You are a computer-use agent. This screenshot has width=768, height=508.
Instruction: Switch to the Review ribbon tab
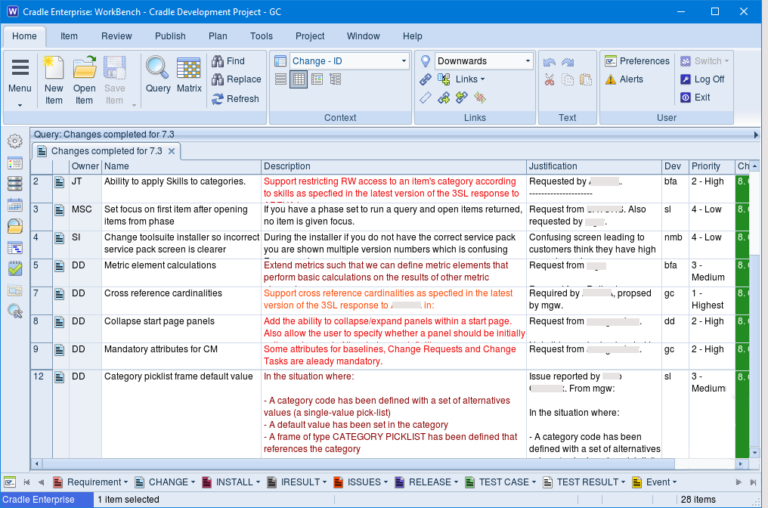(x=117, y=36)
